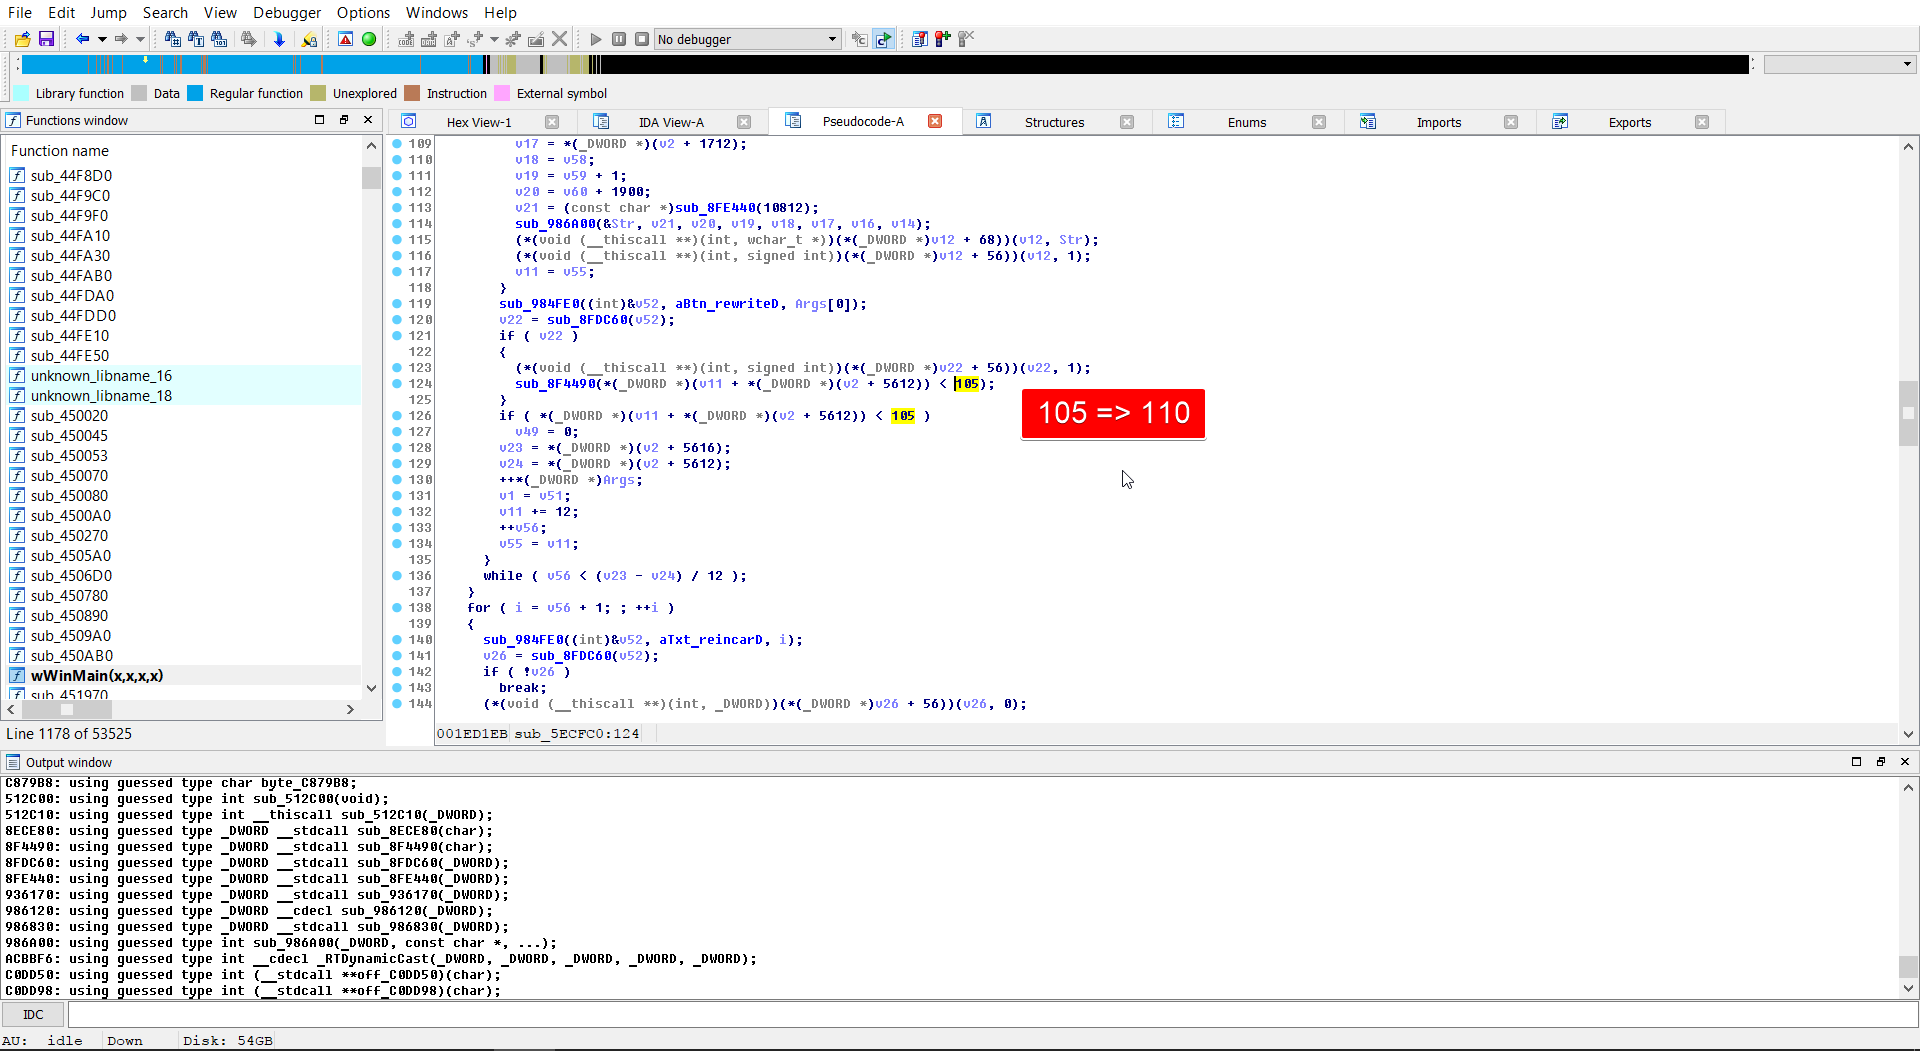Float the Functions window panel
The width and height of the screenshot is (1920, 1051).
point(344,120)
